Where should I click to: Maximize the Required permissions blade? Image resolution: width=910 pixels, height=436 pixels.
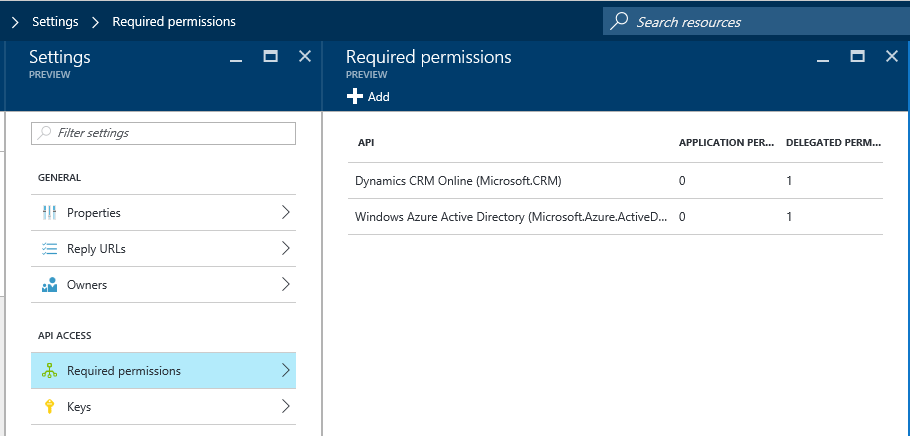(857, 57)
